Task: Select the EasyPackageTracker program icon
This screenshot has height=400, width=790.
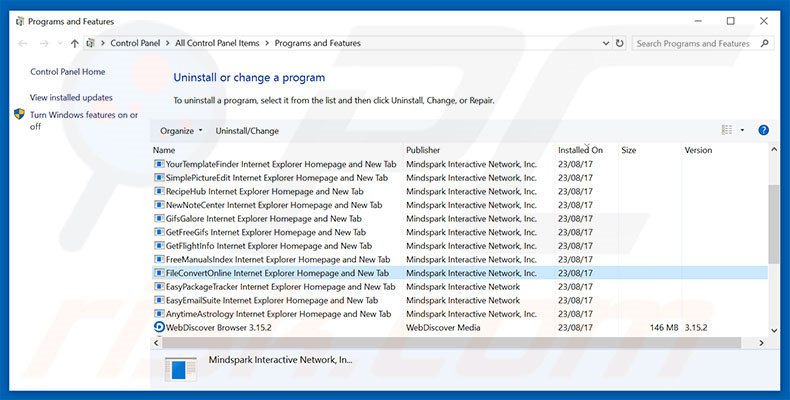Action: 159,287
